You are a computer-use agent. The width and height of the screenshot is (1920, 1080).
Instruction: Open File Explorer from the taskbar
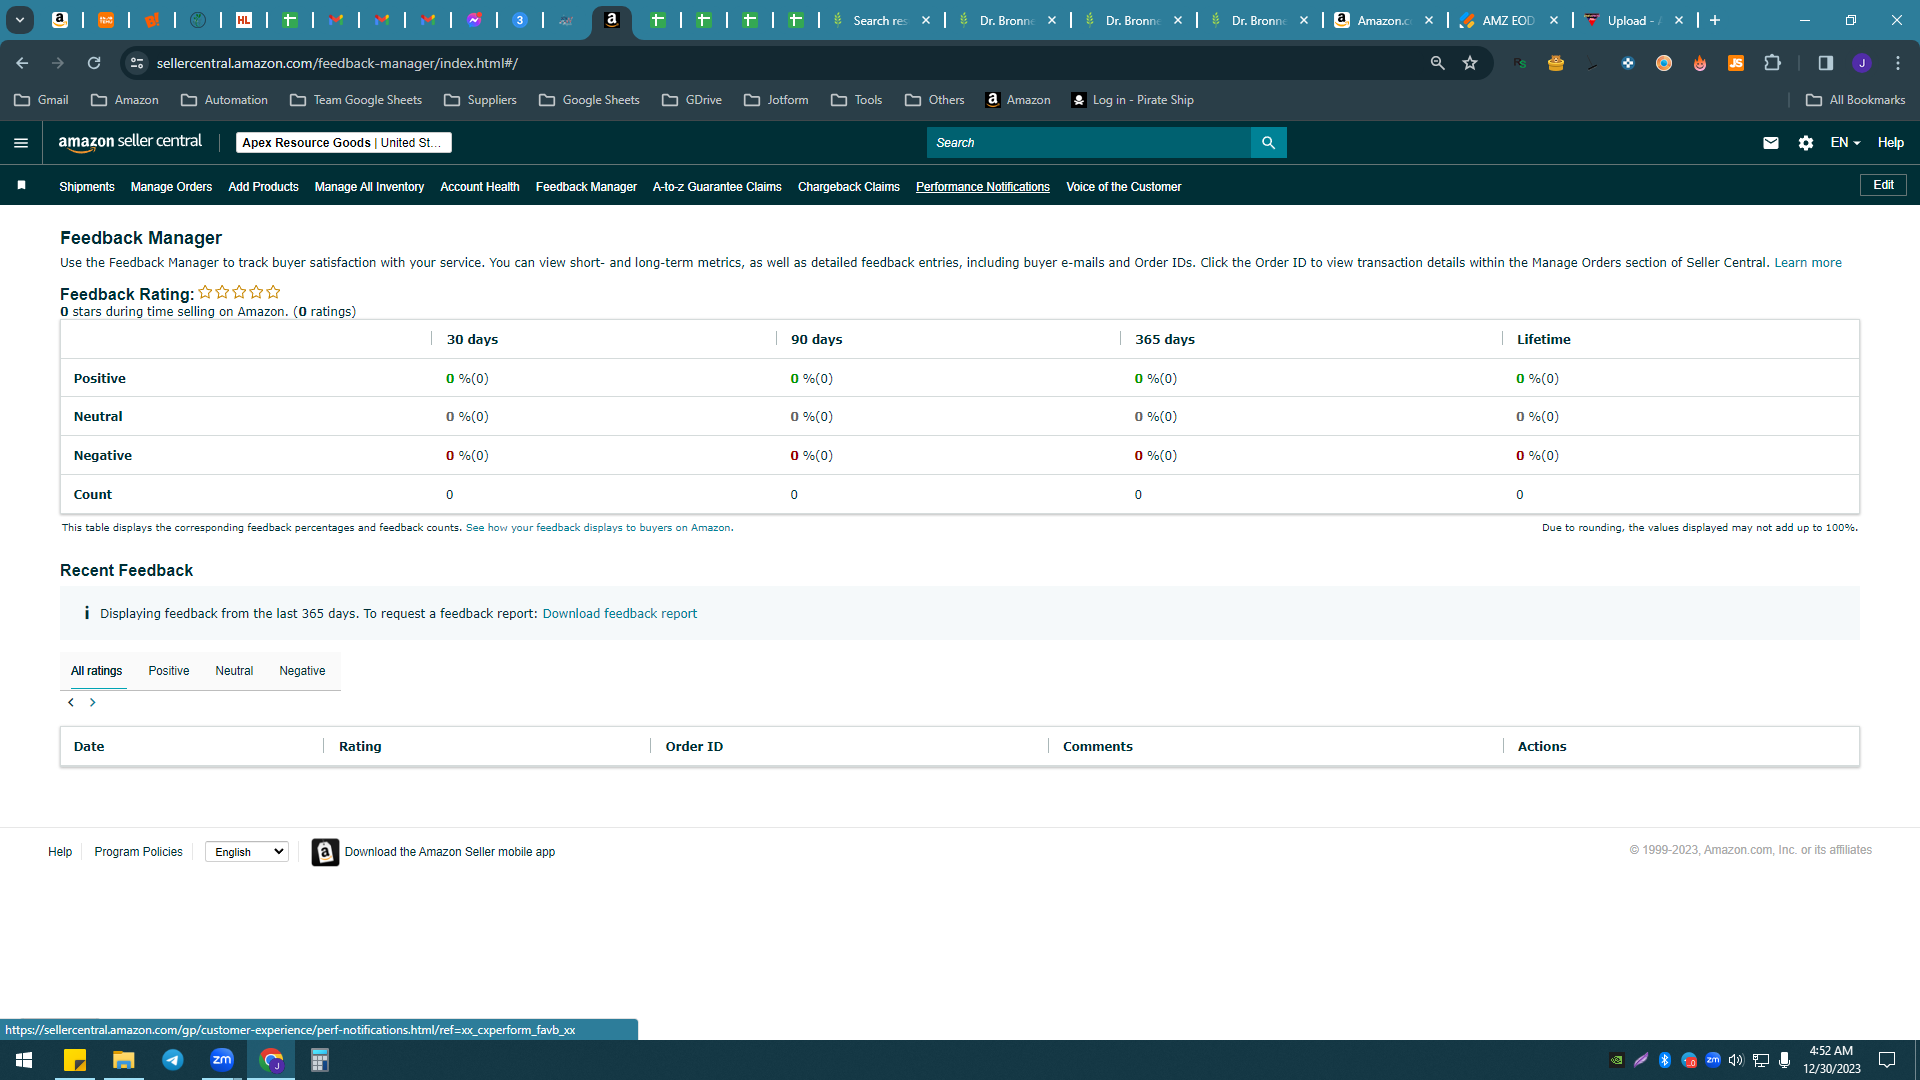pos(124,1060)
